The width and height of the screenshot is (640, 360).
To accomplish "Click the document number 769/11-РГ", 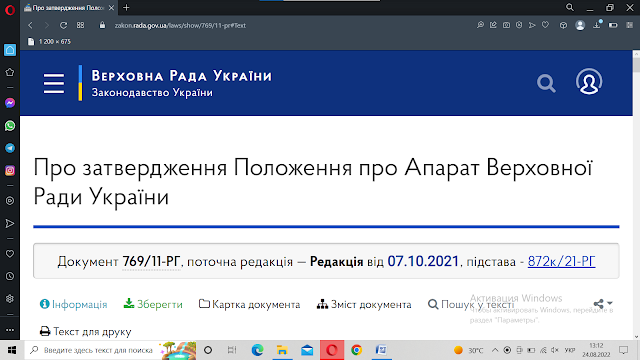I will [x=151, y=261].
